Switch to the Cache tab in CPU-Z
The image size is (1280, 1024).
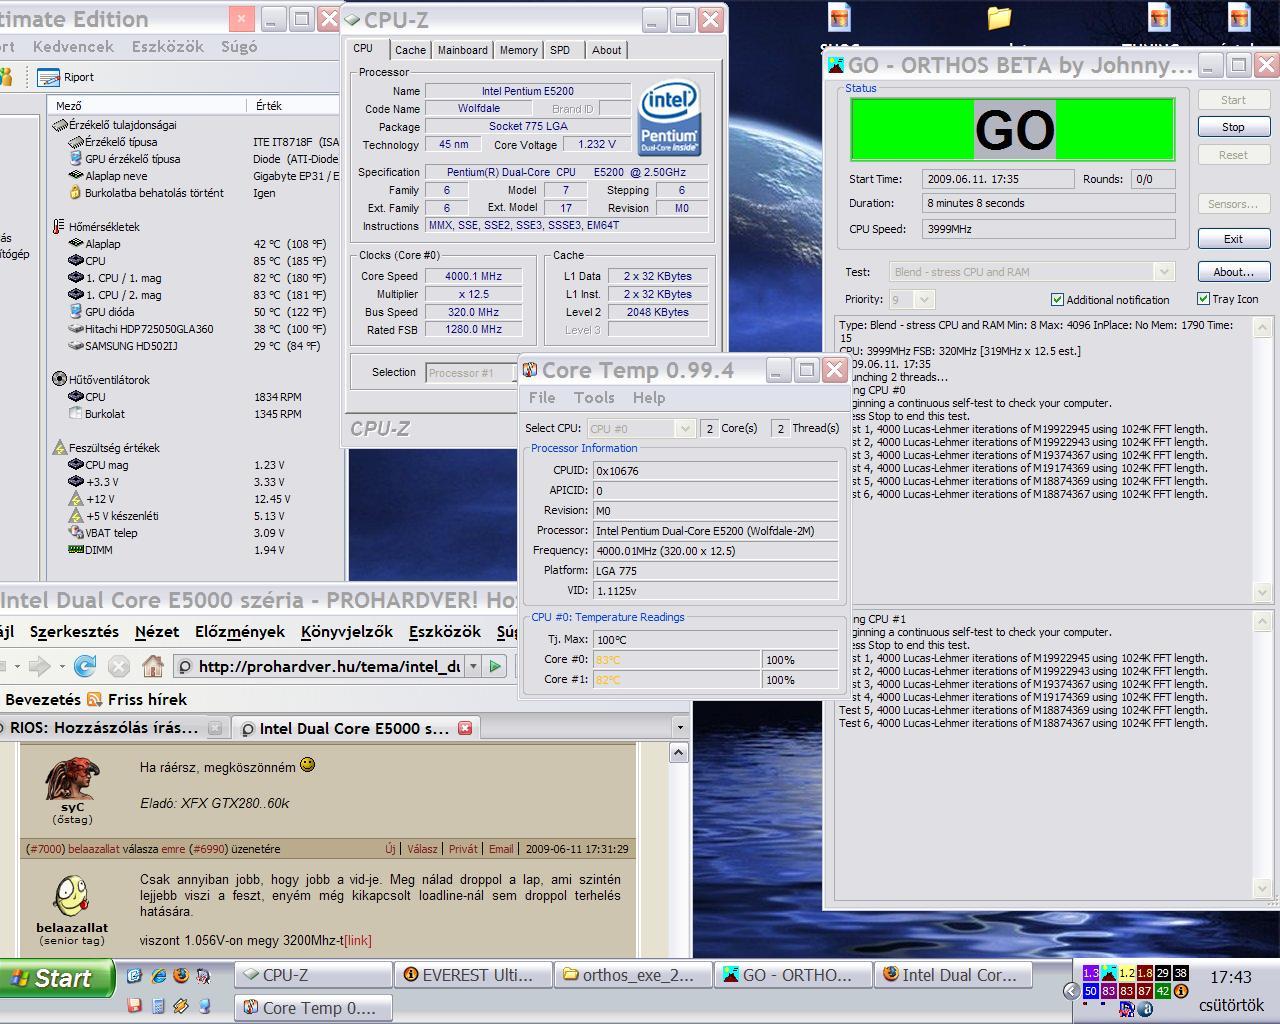pyautogui.click(x=410, y=50)
